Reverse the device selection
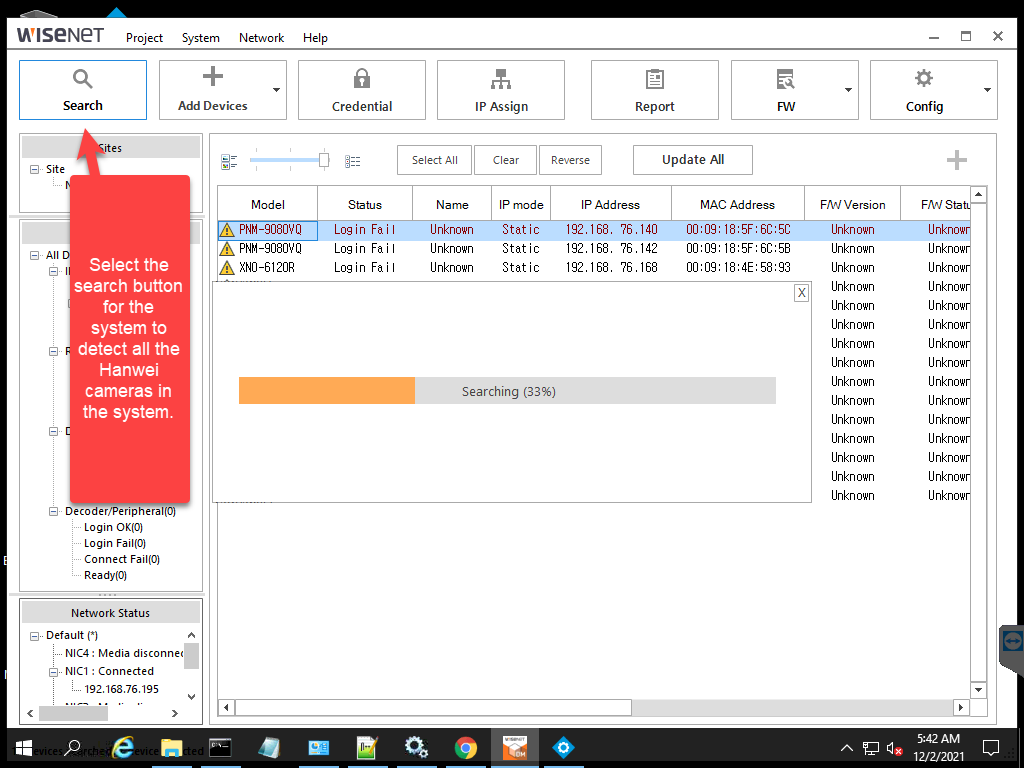 (x=570, y=159)
